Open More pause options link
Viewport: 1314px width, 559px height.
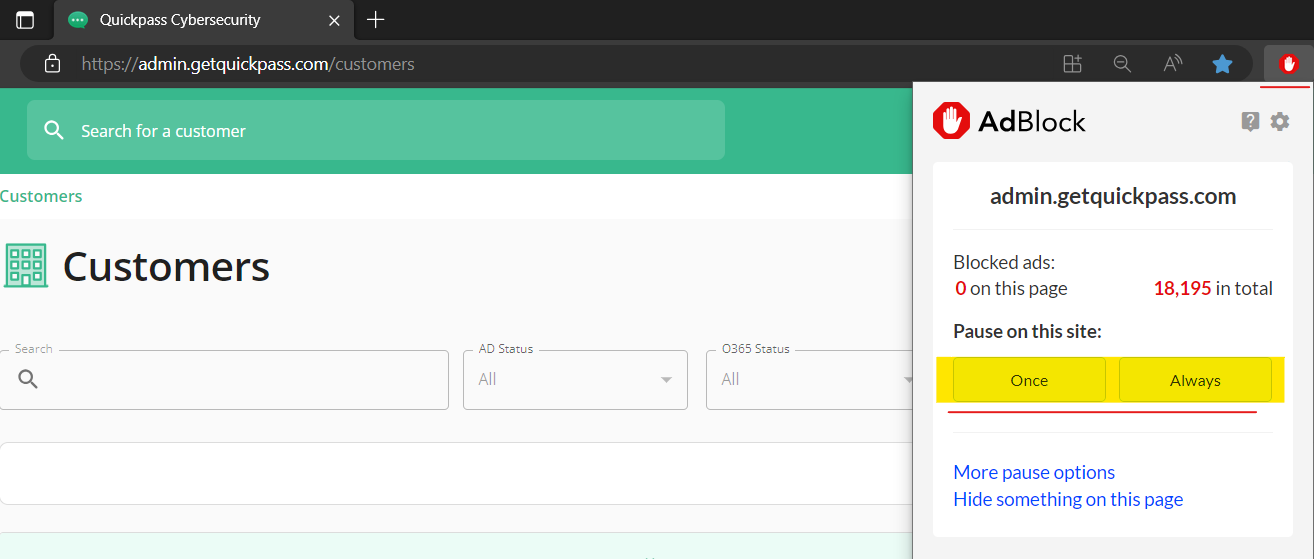[x=1034, y=472]
